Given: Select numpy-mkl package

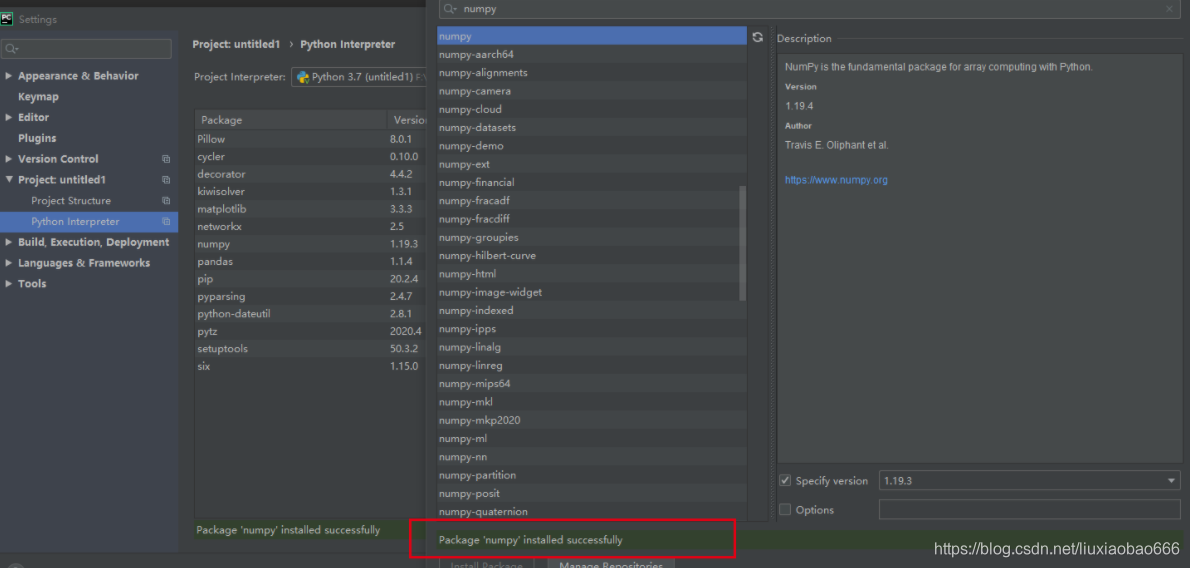Looking at the screenshot, I should pos(591,402).
